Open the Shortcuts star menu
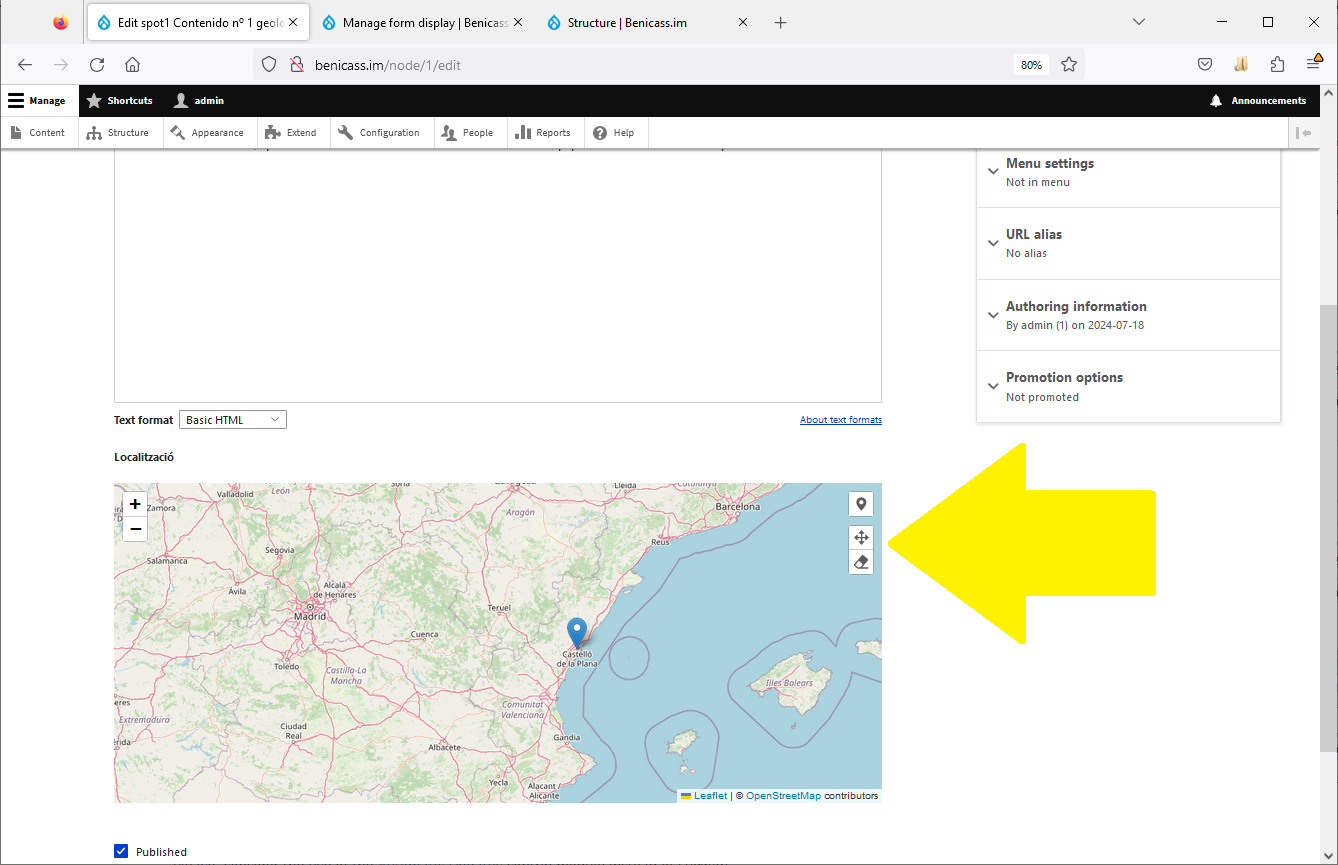 point(120,101)
